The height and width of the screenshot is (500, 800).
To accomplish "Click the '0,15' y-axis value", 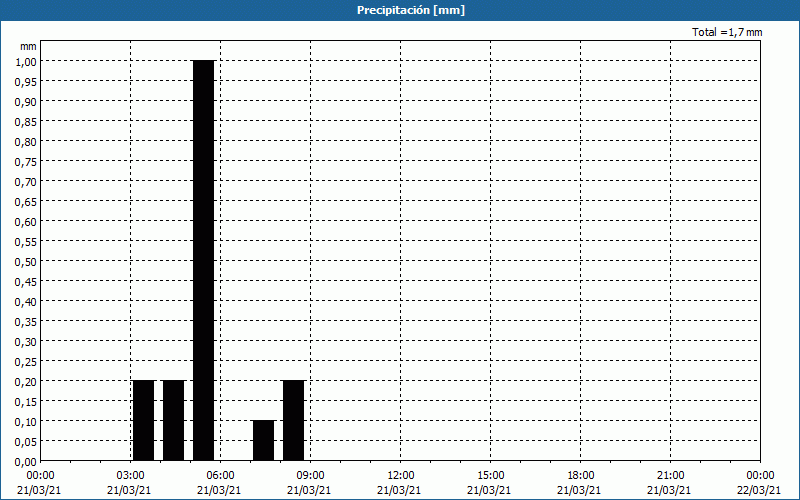I will [26, 402].
